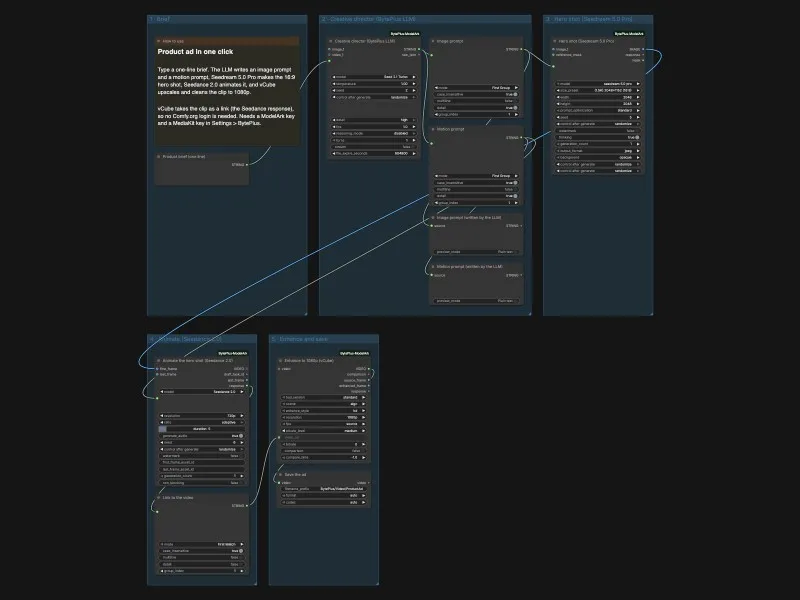The height and width of the screenshot is (600, 800).
Task: Click BytePlus ModelArk badge above Enhance to 1080p node
Action: tap(355, 353)
